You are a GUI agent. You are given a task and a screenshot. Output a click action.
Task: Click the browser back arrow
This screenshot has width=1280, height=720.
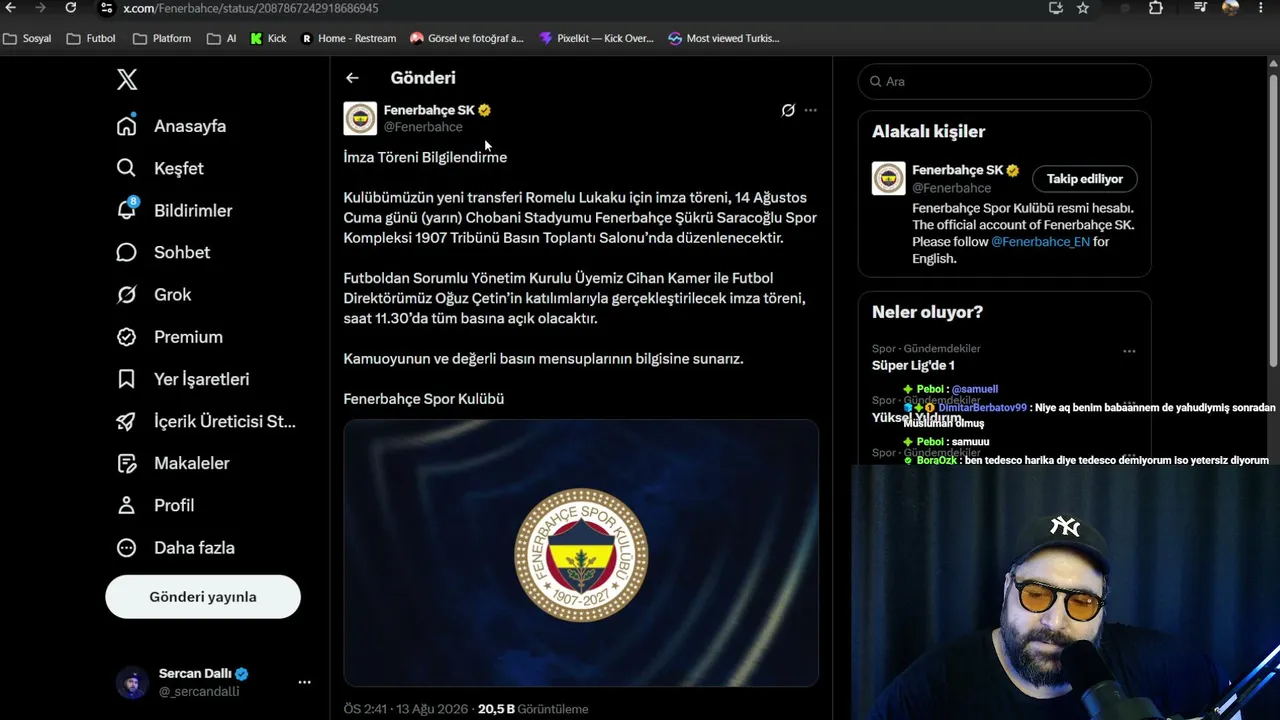click(11, 8)
